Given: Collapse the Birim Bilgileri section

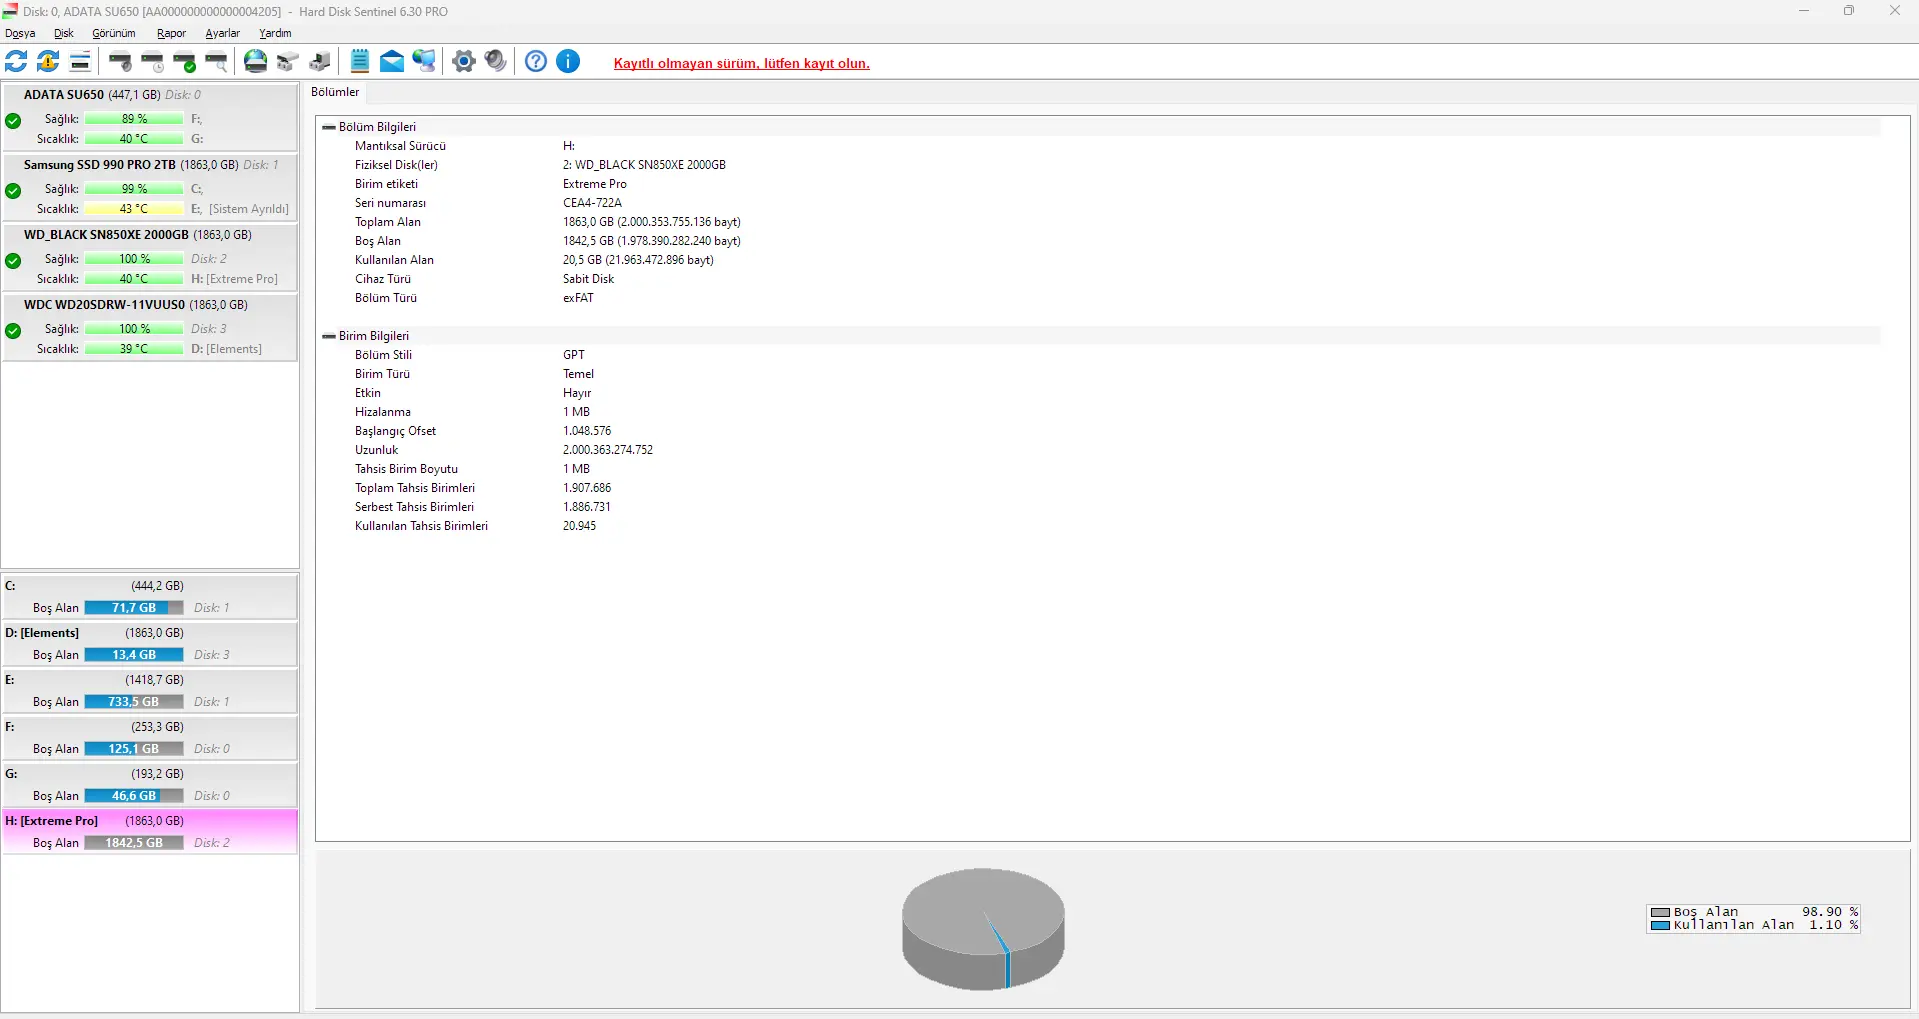Looking at the screenshot, I should [328, 336].
